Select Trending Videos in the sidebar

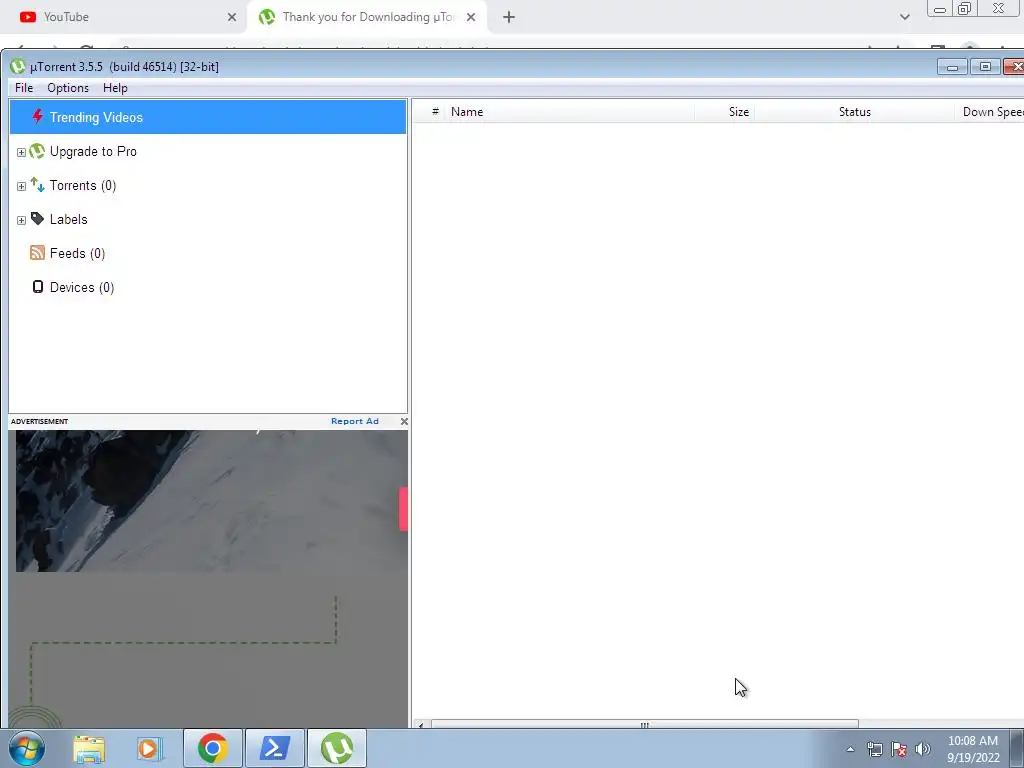click(x=208, y=117)
